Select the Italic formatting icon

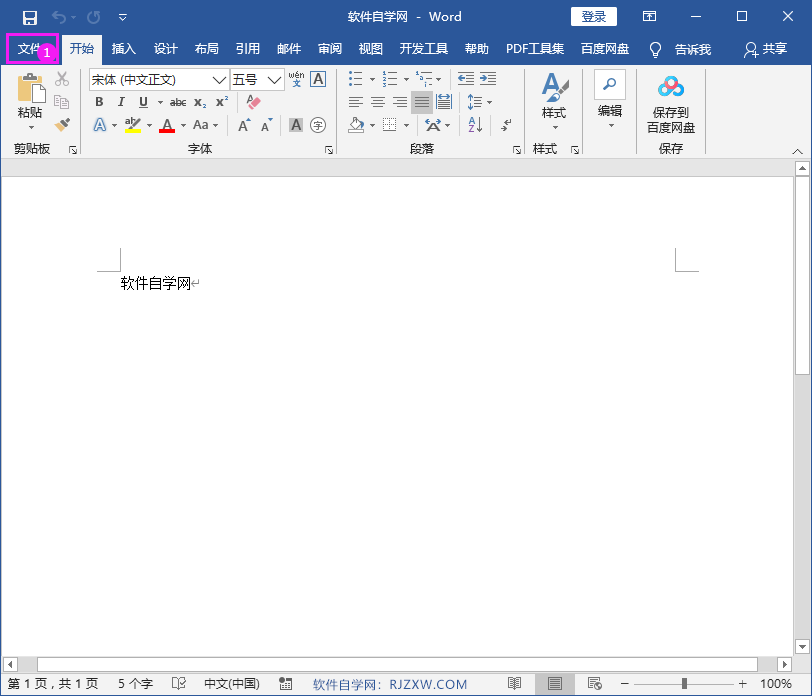pyautogui.click(x=120, y=102)
